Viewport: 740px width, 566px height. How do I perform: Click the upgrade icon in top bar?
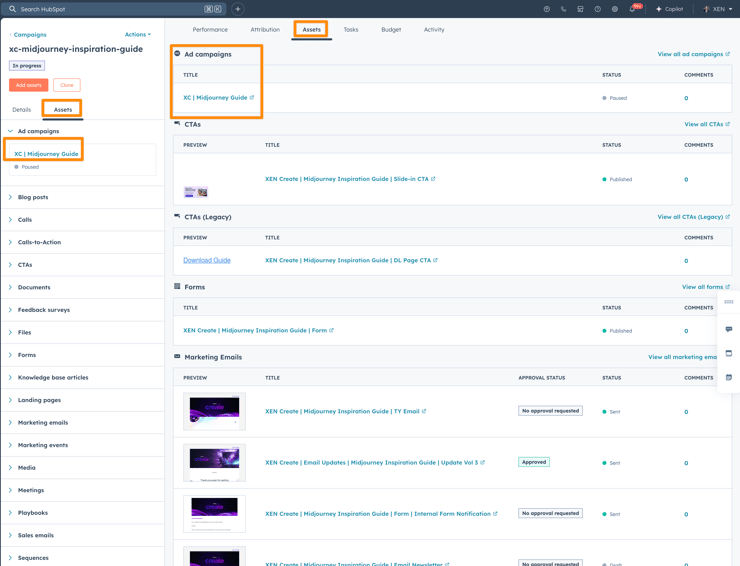tap(547, 9)
